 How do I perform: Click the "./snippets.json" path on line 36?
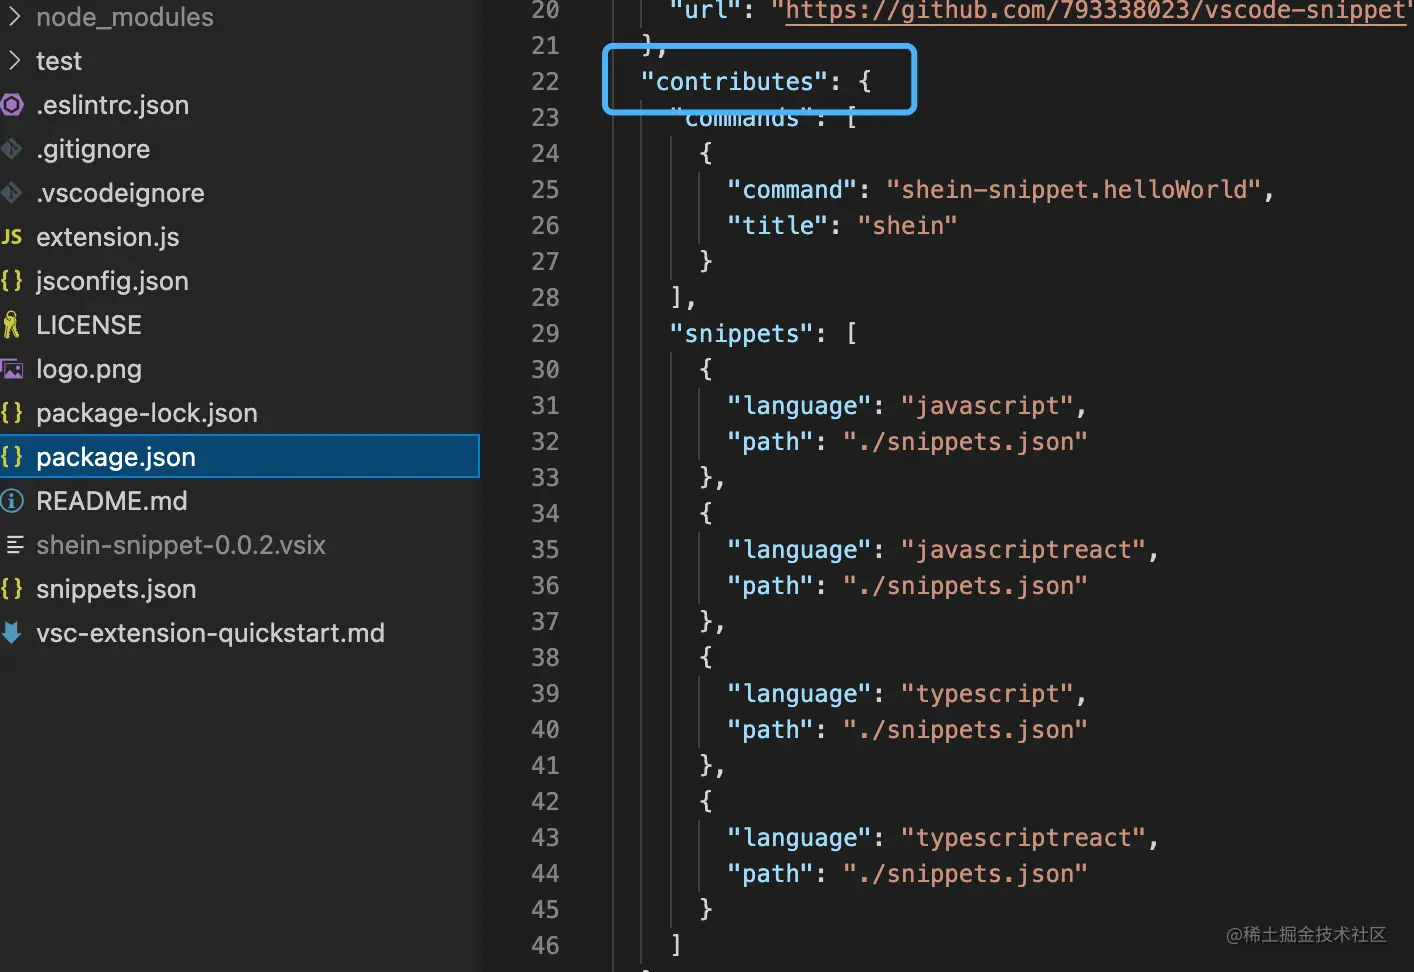[x=965, y=585]
